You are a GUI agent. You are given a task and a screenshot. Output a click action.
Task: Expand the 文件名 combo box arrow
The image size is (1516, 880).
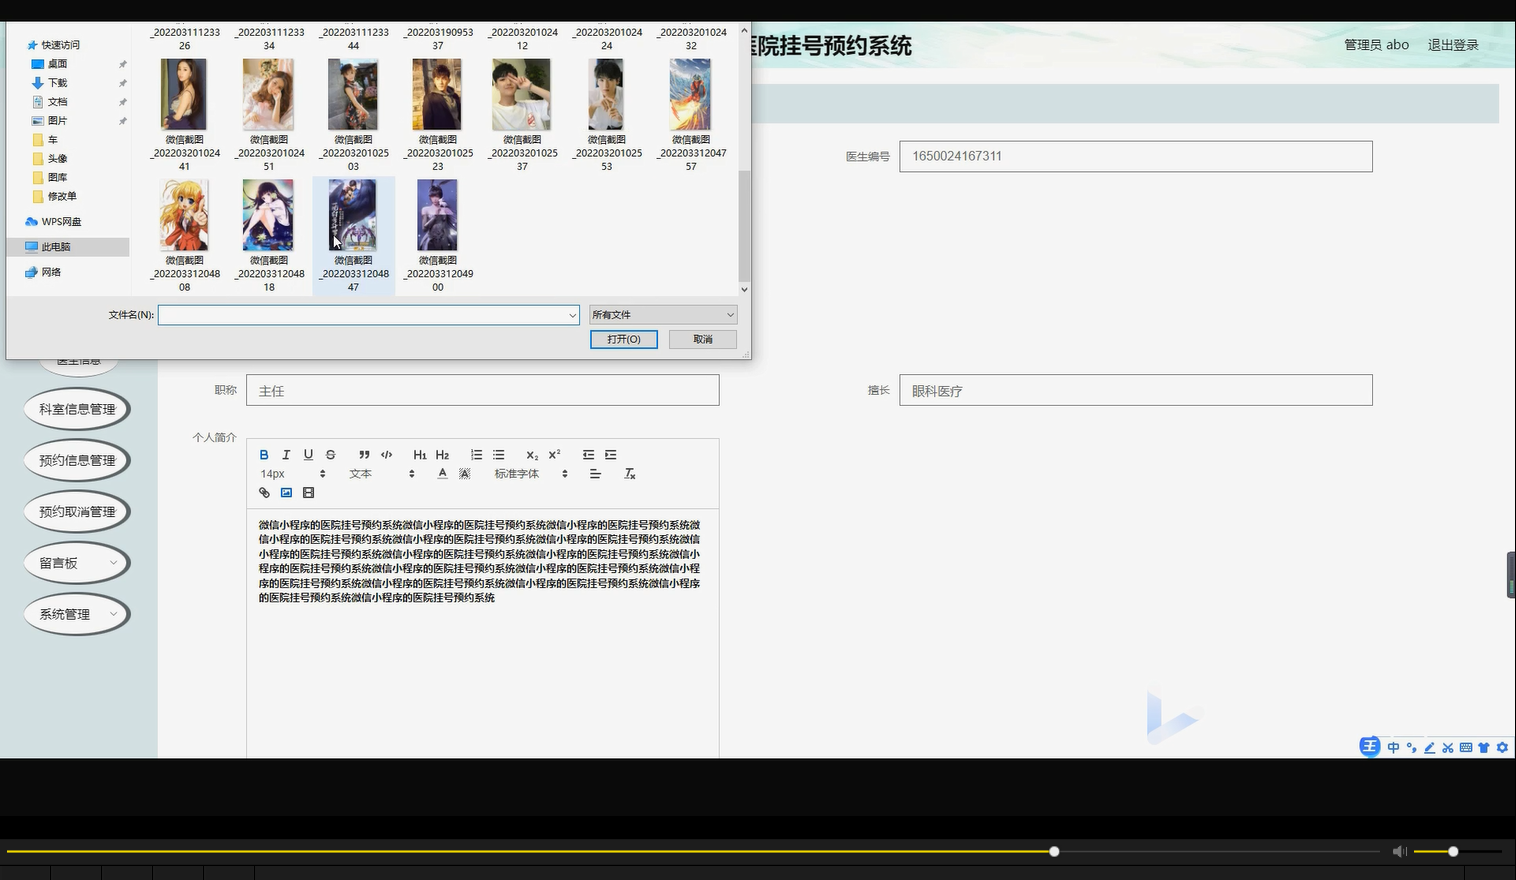pos(572,315)
